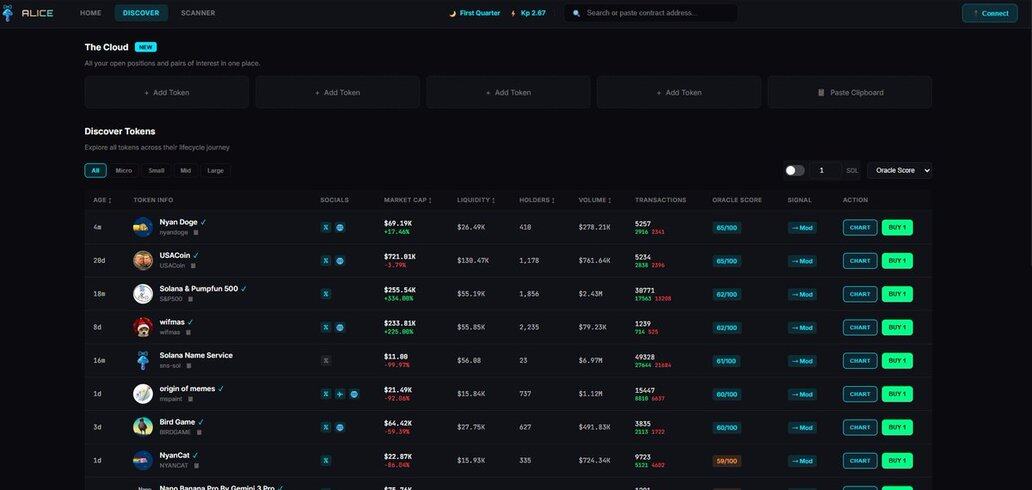Viewport: 1032px width, 490px height.
Task: Toggle the quick-buy switch beside SOL amount
Action: coord(794,170)
